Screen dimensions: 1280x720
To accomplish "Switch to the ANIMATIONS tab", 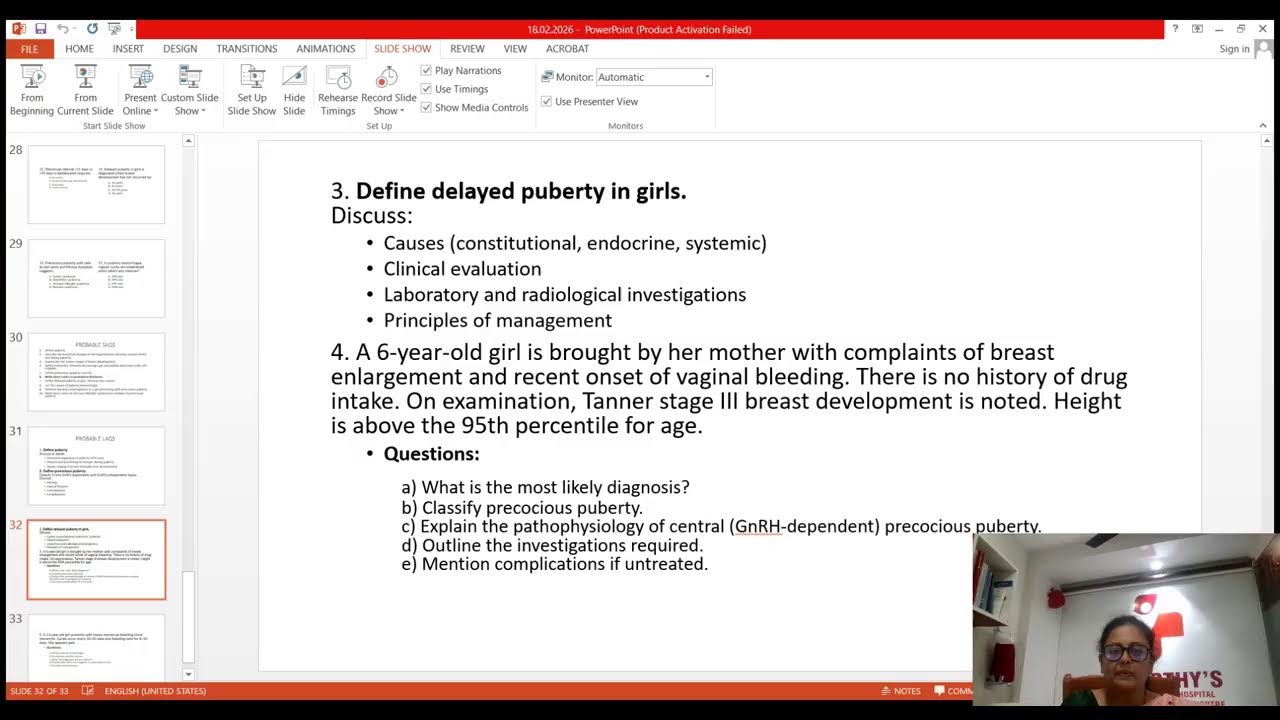I will tap(326, 49).
